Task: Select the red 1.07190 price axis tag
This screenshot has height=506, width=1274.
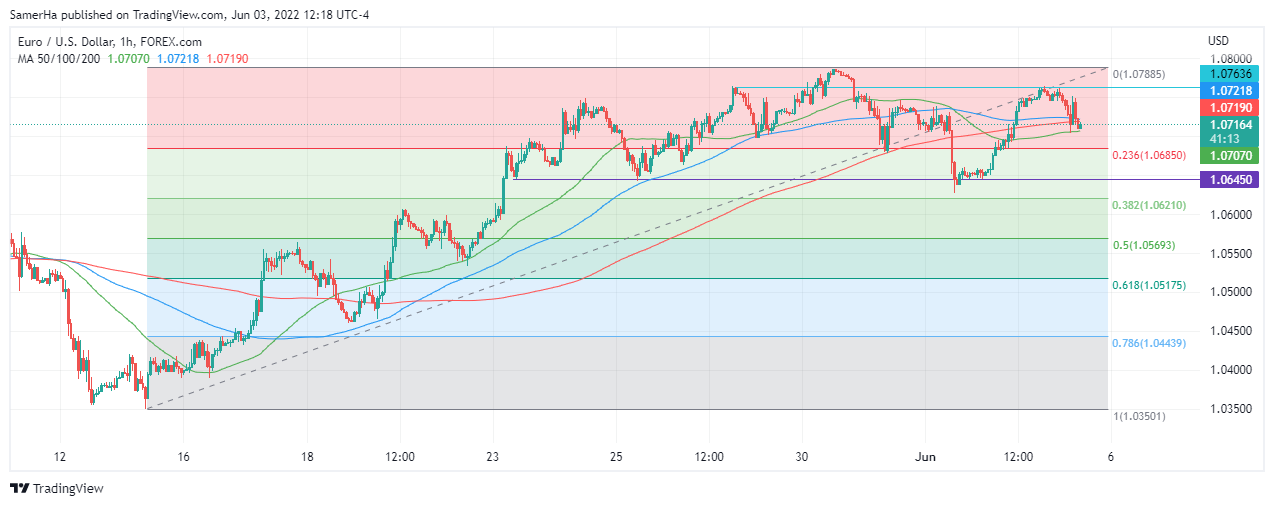Action: click(x=1232, y=107)
